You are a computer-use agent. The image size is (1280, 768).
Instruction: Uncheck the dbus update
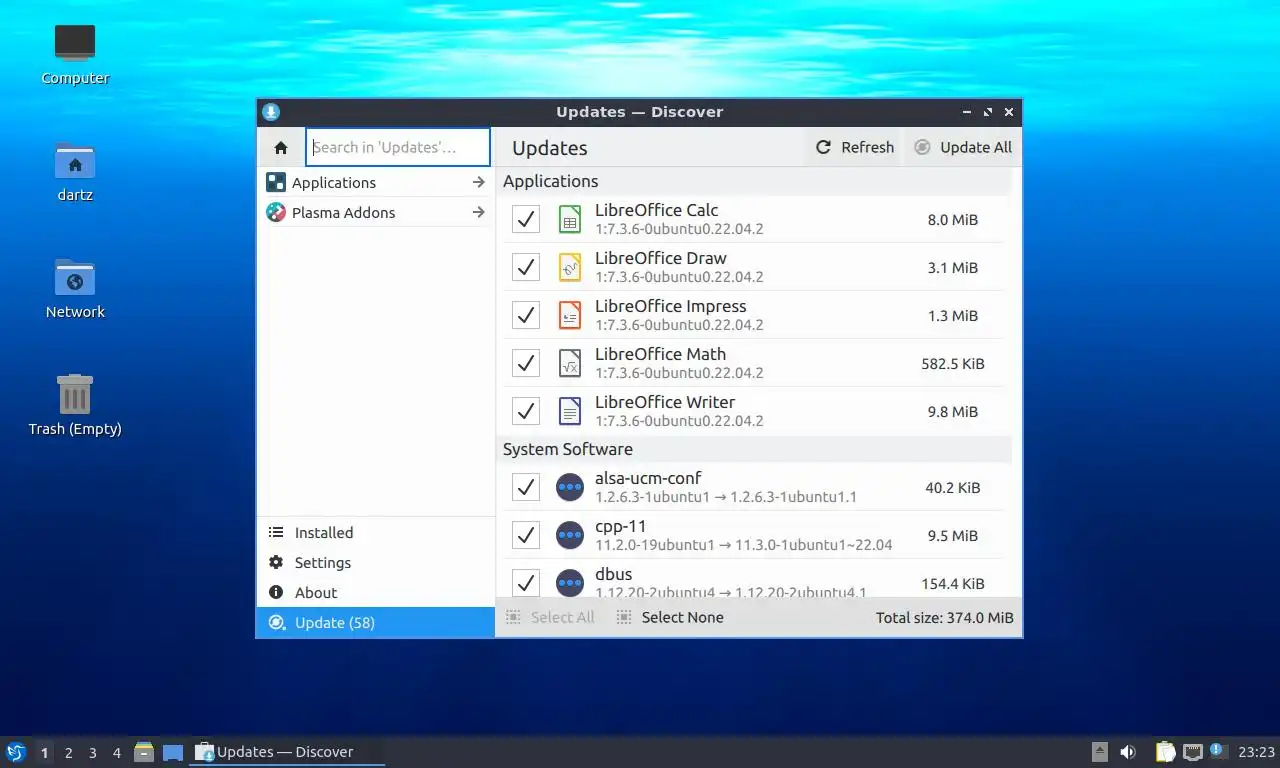[x=526, y=583]
